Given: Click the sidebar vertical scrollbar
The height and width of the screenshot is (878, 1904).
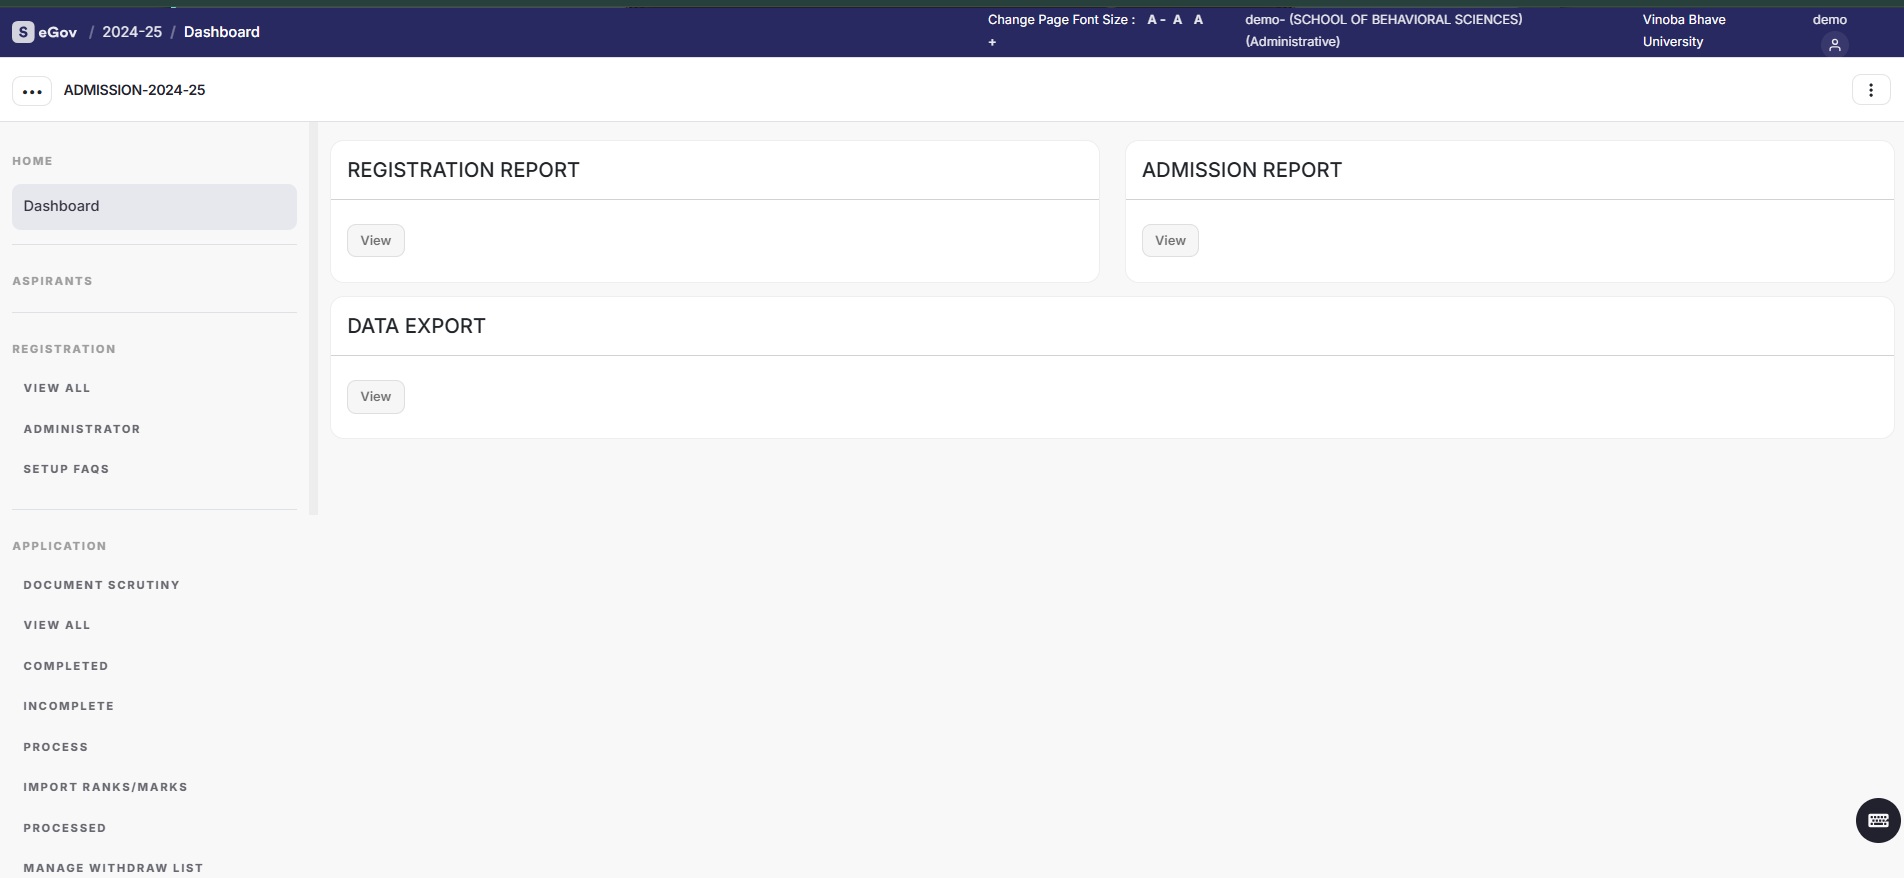Looking at the screenshot, I should pos(313,318).
